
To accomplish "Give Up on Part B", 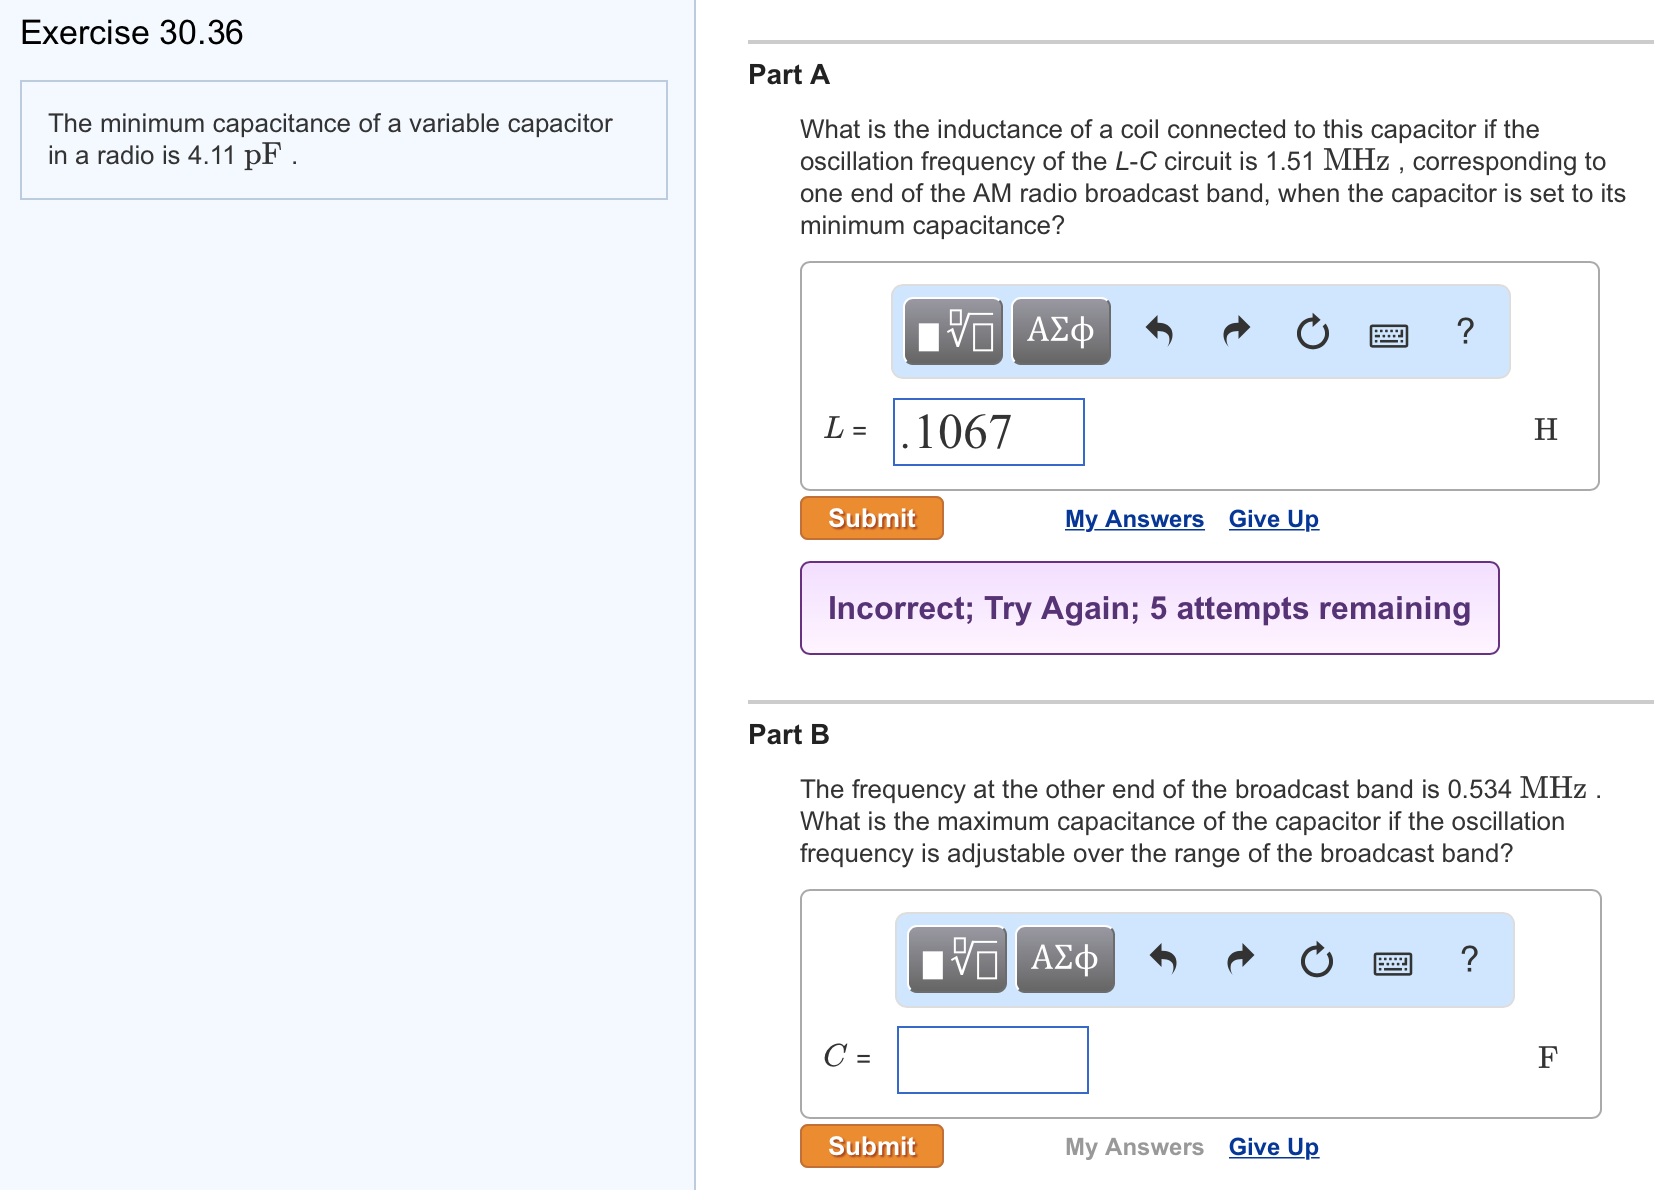I will (1274, 1147).
